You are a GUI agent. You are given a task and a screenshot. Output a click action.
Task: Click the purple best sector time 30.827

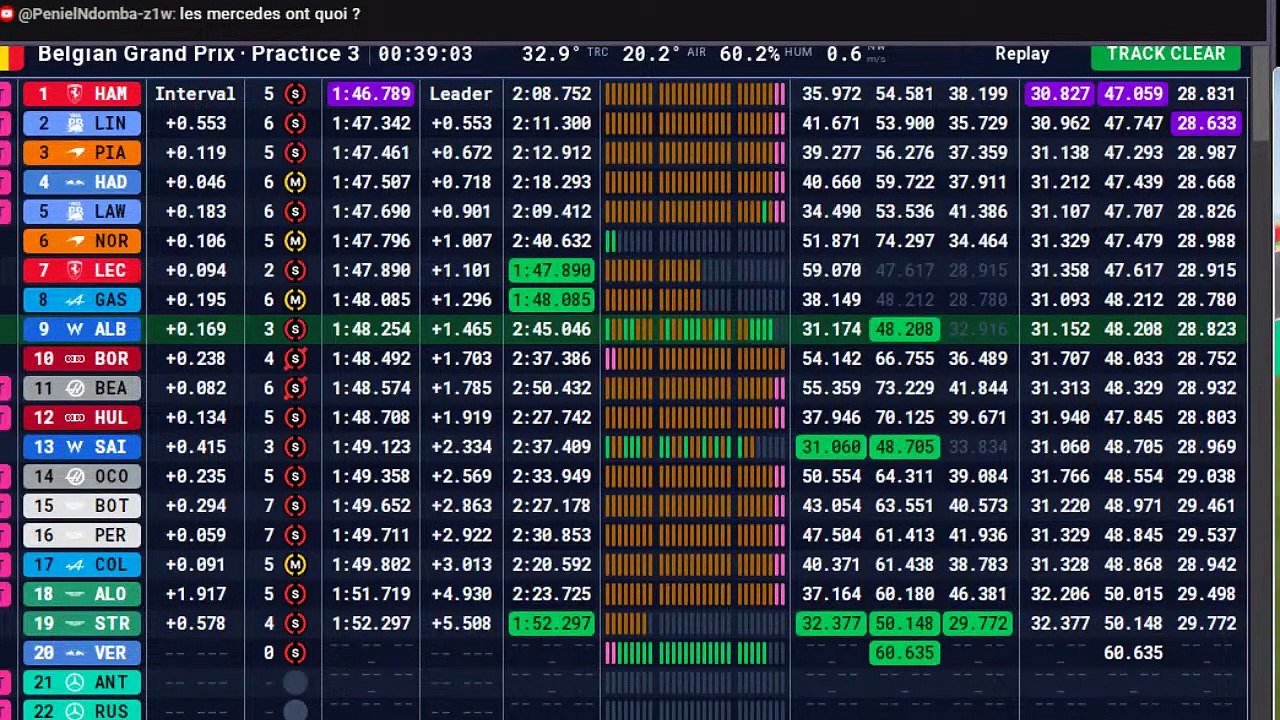pos(1060,94)
